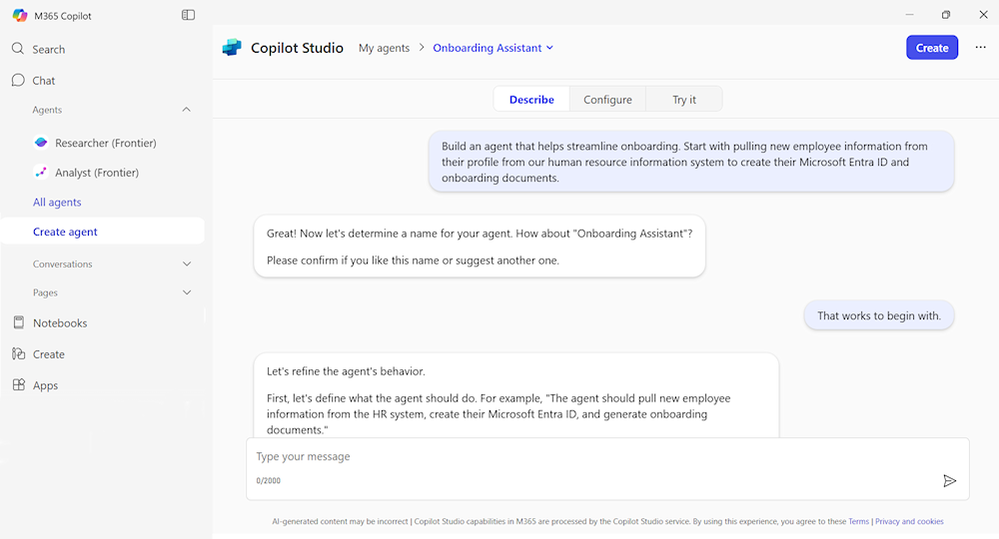Click the Conversations section label
The width and height of the screenshot is (999, 539).
coord(62,264)
